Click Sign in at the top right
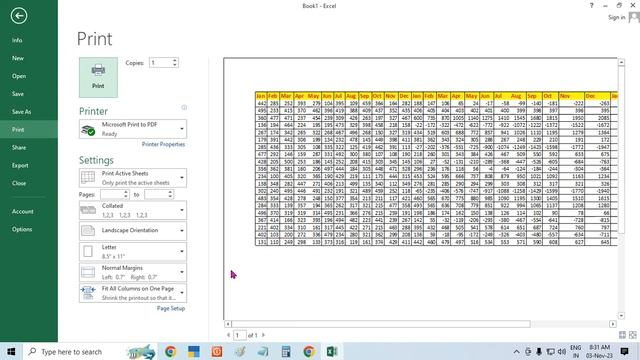This screenshot has width=640, height=360. pyautogui.click(x=616, y=18)
